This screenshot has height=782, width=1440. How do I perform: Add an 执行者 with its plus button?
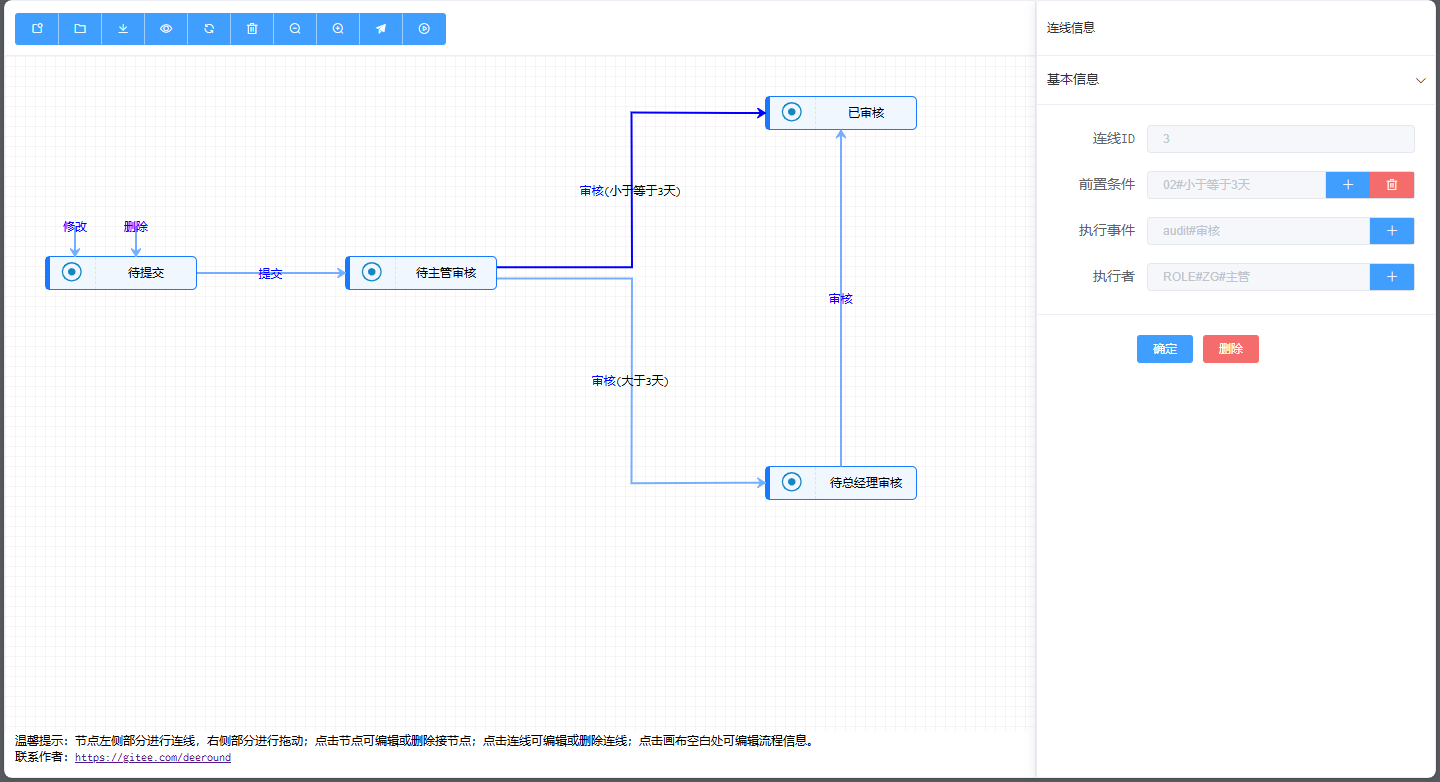pos(1392,277)
